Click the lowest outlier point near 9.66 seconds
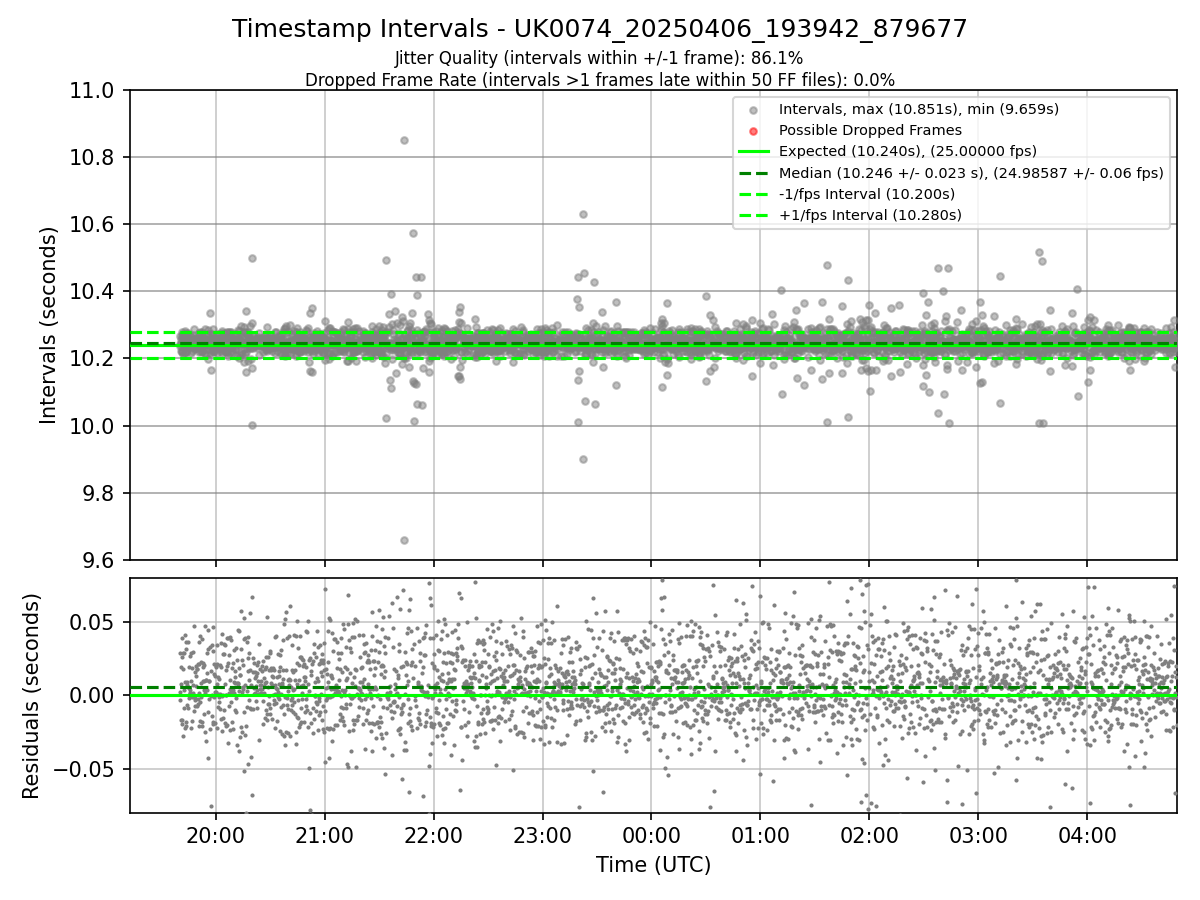The height and width of the screenshot is (900, 1200). [404, 540]
